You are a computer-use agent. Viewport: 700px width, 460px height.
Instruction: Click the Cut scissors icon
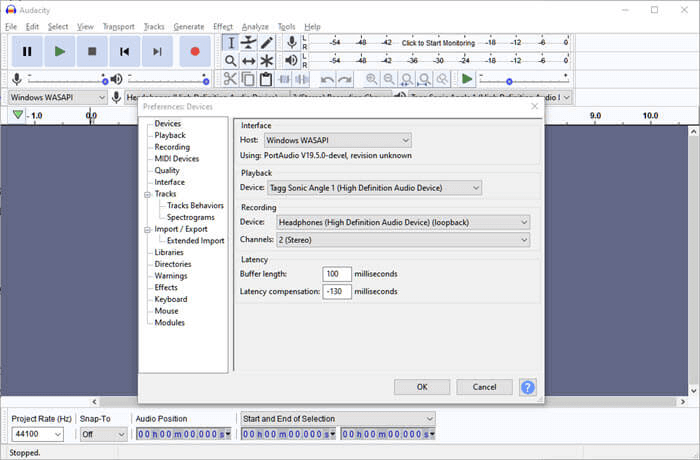click(230, 79)
